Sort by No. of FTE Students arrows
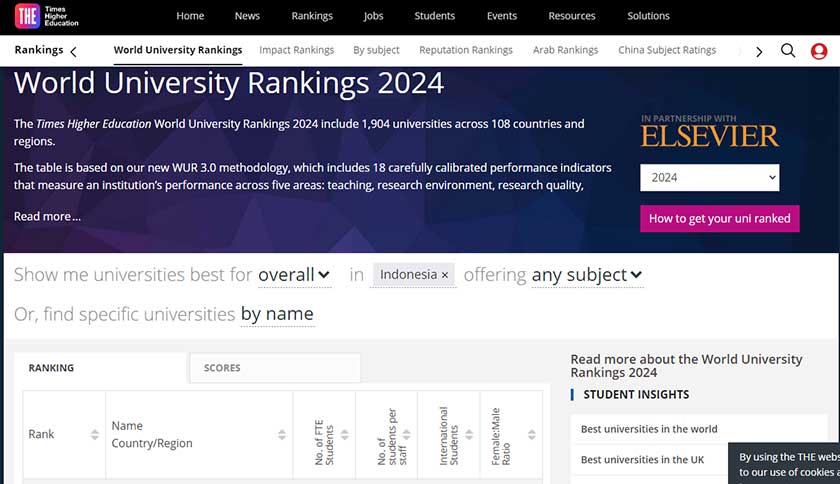 344,435
